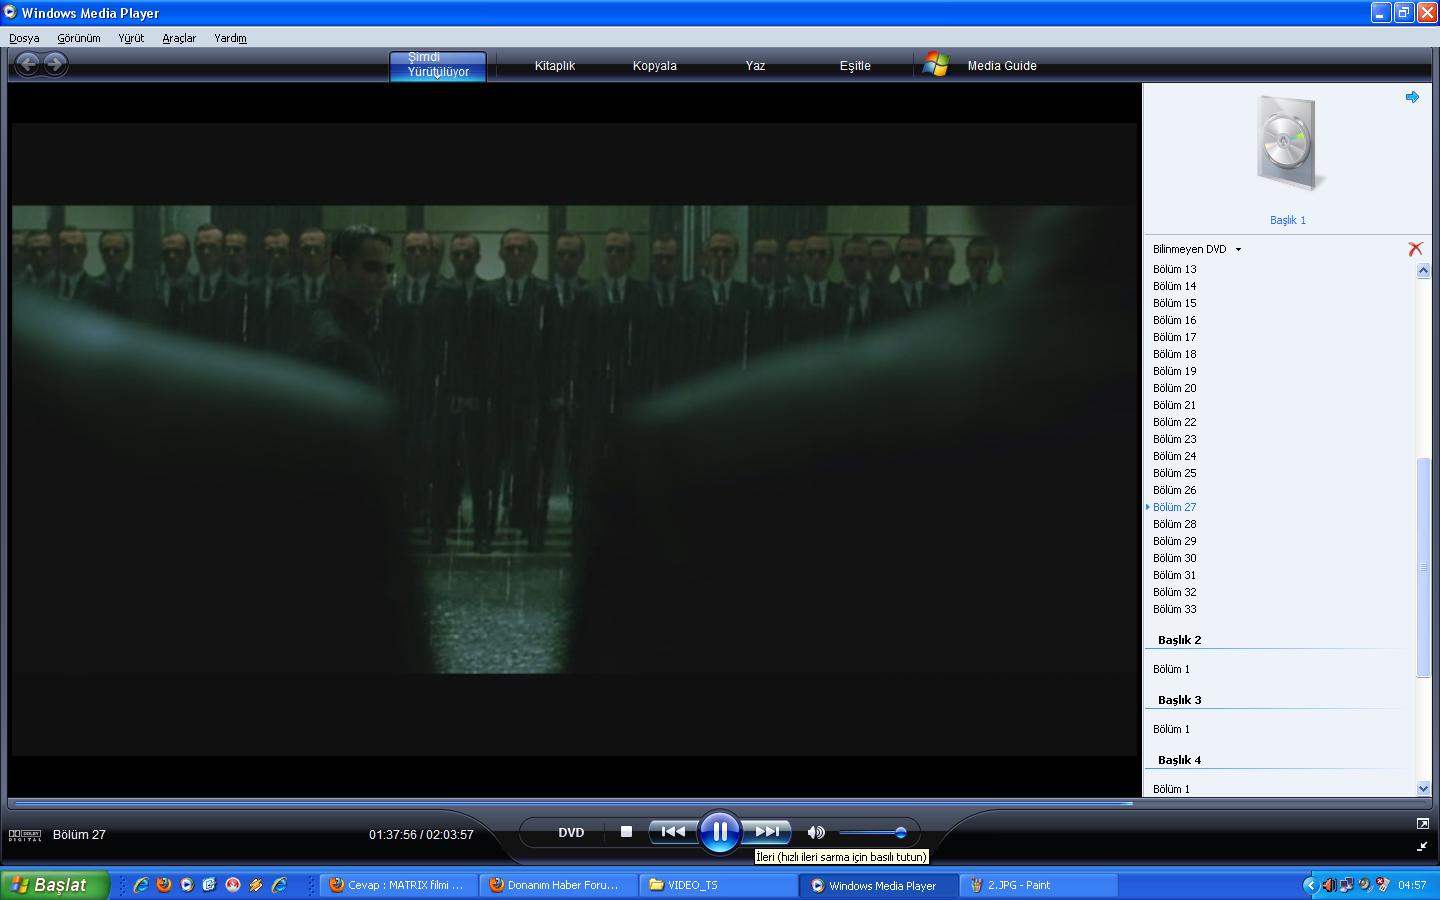Select Bölüm 20 in the list
The image size is (1440, 900).
1175,388
